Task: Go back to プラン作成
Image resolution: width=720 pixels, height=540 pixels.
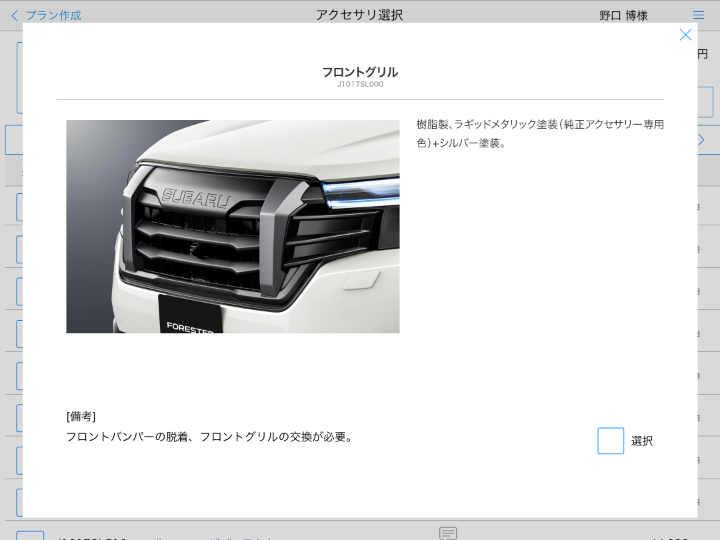Action: click(x=46, y=16)
